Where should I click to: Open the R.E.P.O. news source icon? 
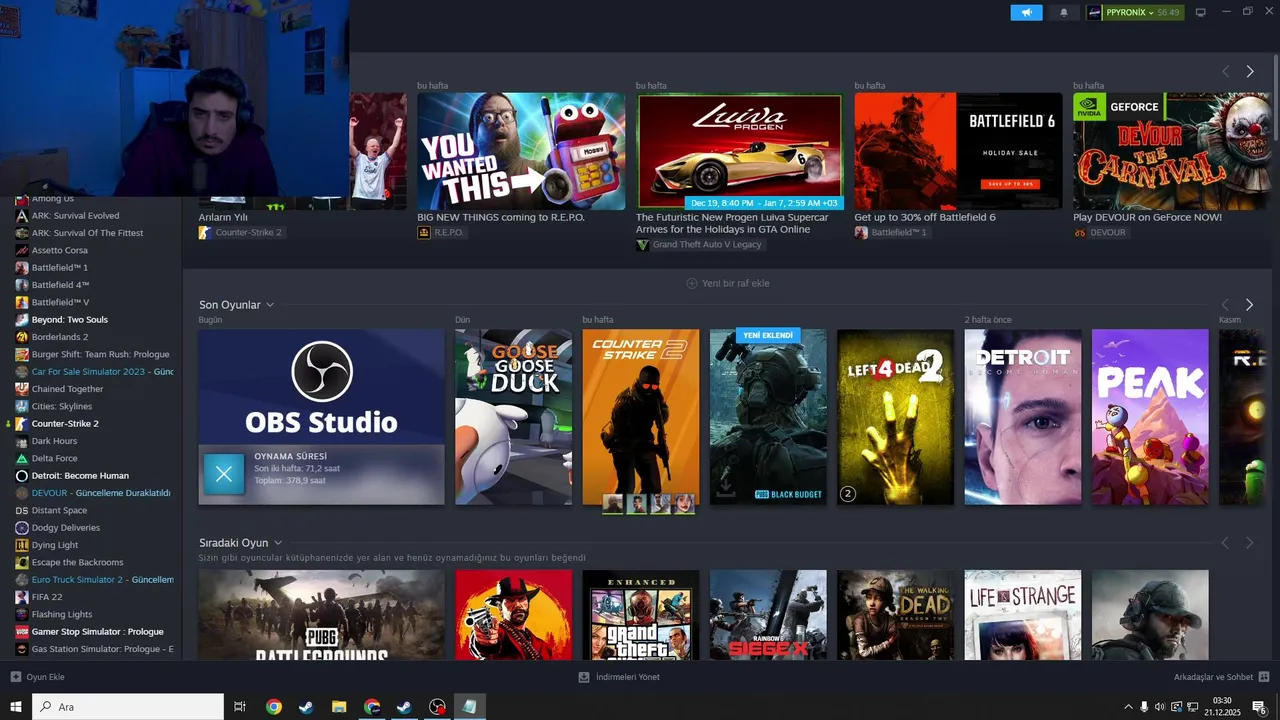point(424,232)
